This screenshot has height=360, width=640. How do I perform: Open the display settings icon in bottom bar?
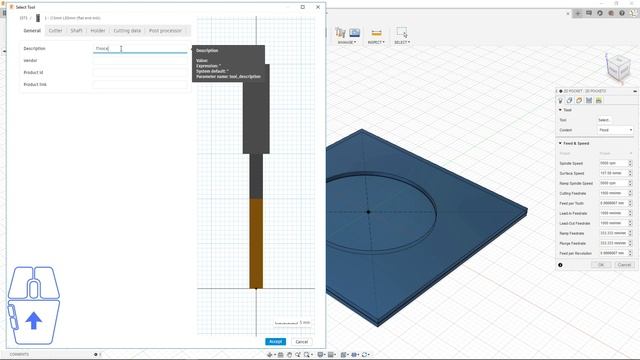(321, 355)
